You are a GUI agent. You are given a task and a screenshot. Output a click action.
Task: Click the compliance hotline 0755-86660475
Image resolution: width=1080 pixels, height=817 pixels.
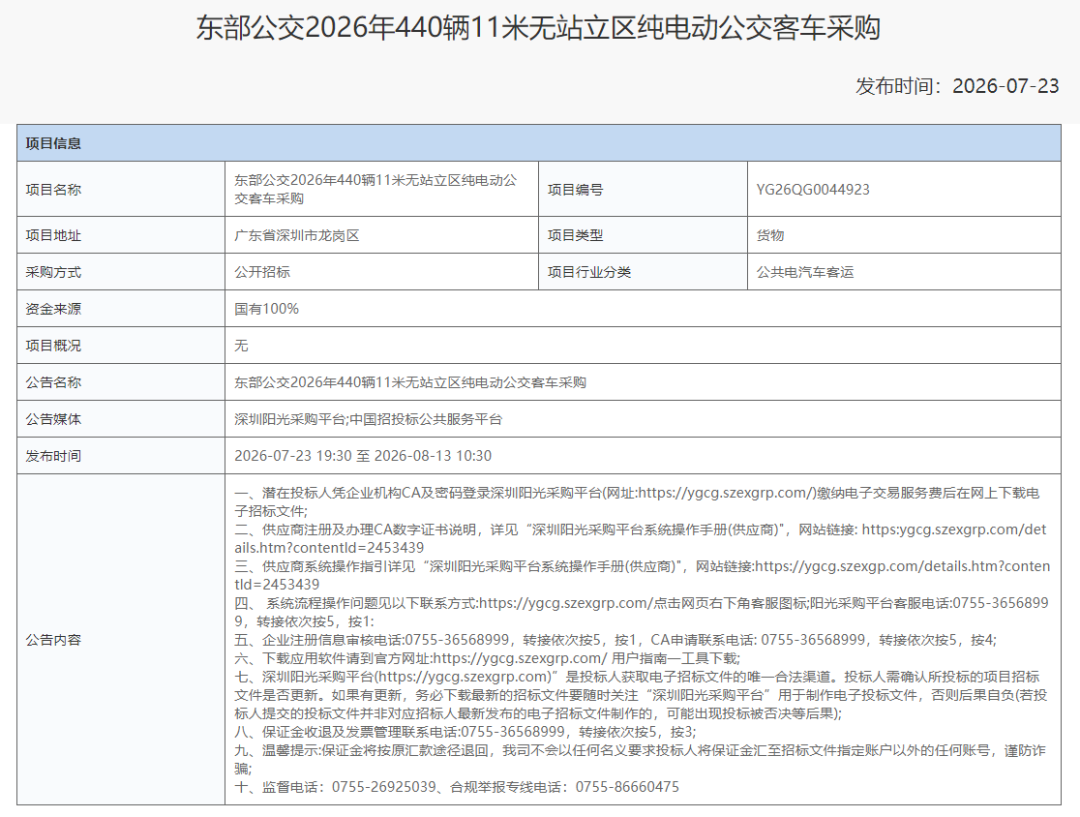pos(627,787)
